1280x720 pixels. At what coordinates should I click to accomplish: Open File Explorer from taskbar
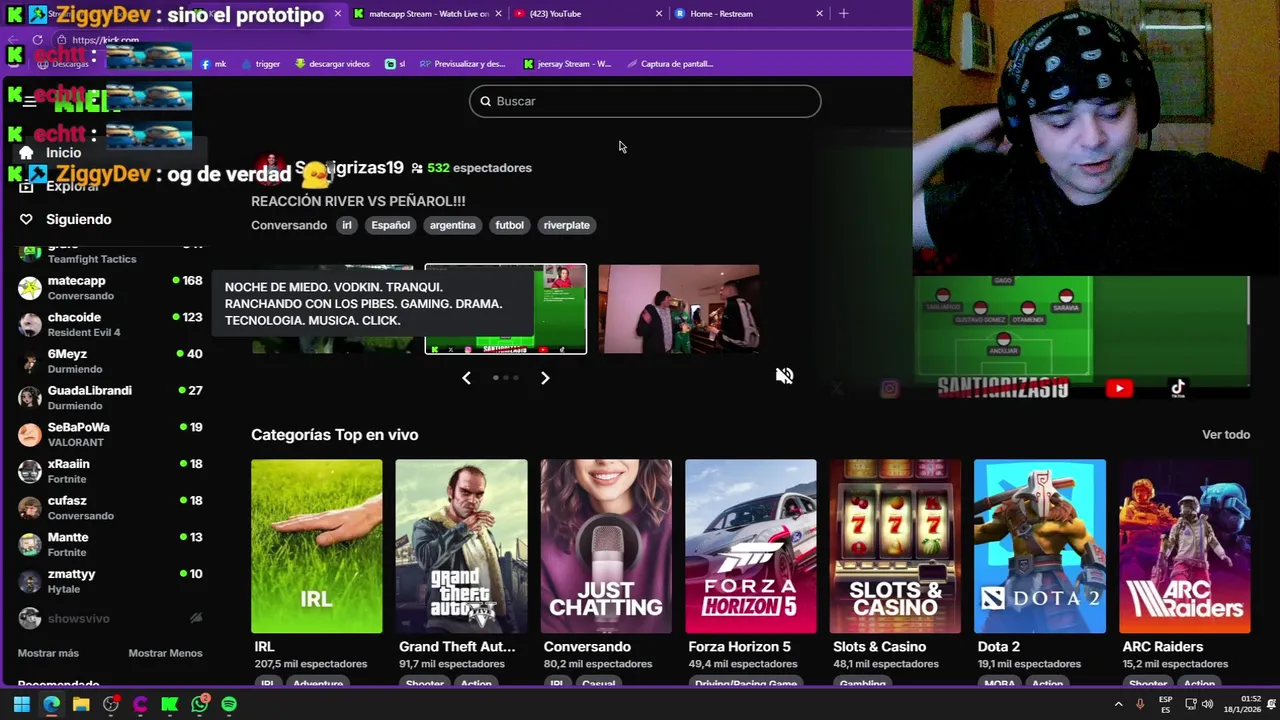[81, 704]
